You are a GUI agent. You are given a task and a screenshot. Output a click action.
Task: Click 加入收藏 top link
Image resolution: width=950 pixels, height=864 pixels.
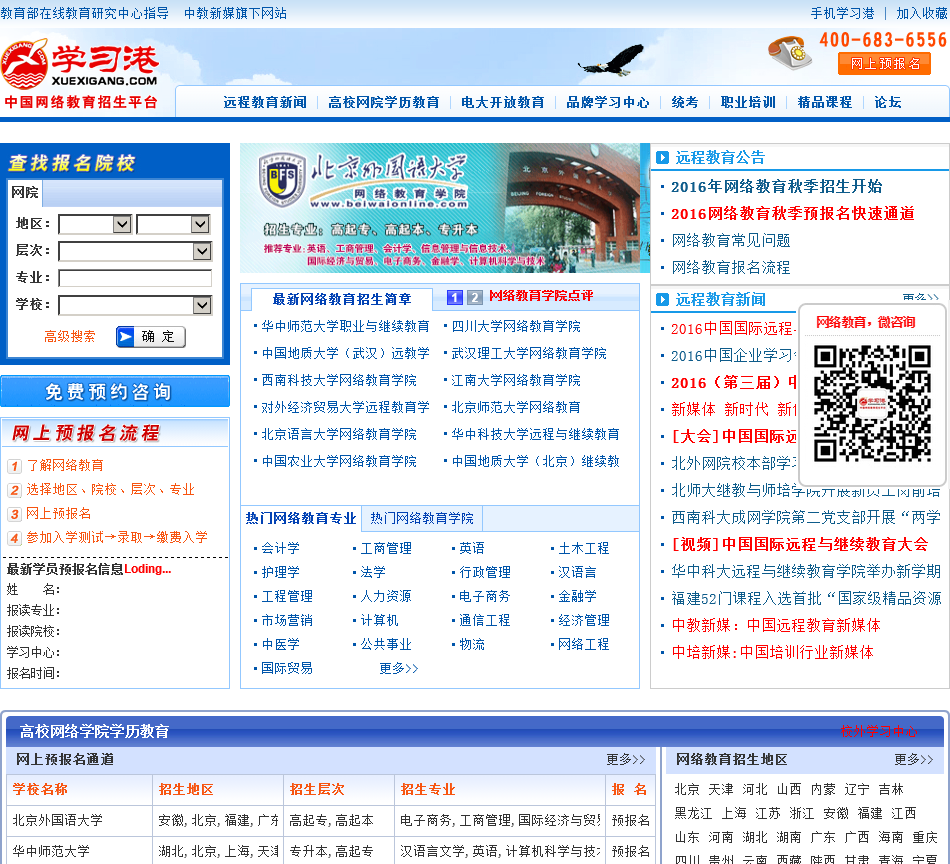(x=922, y=13)
